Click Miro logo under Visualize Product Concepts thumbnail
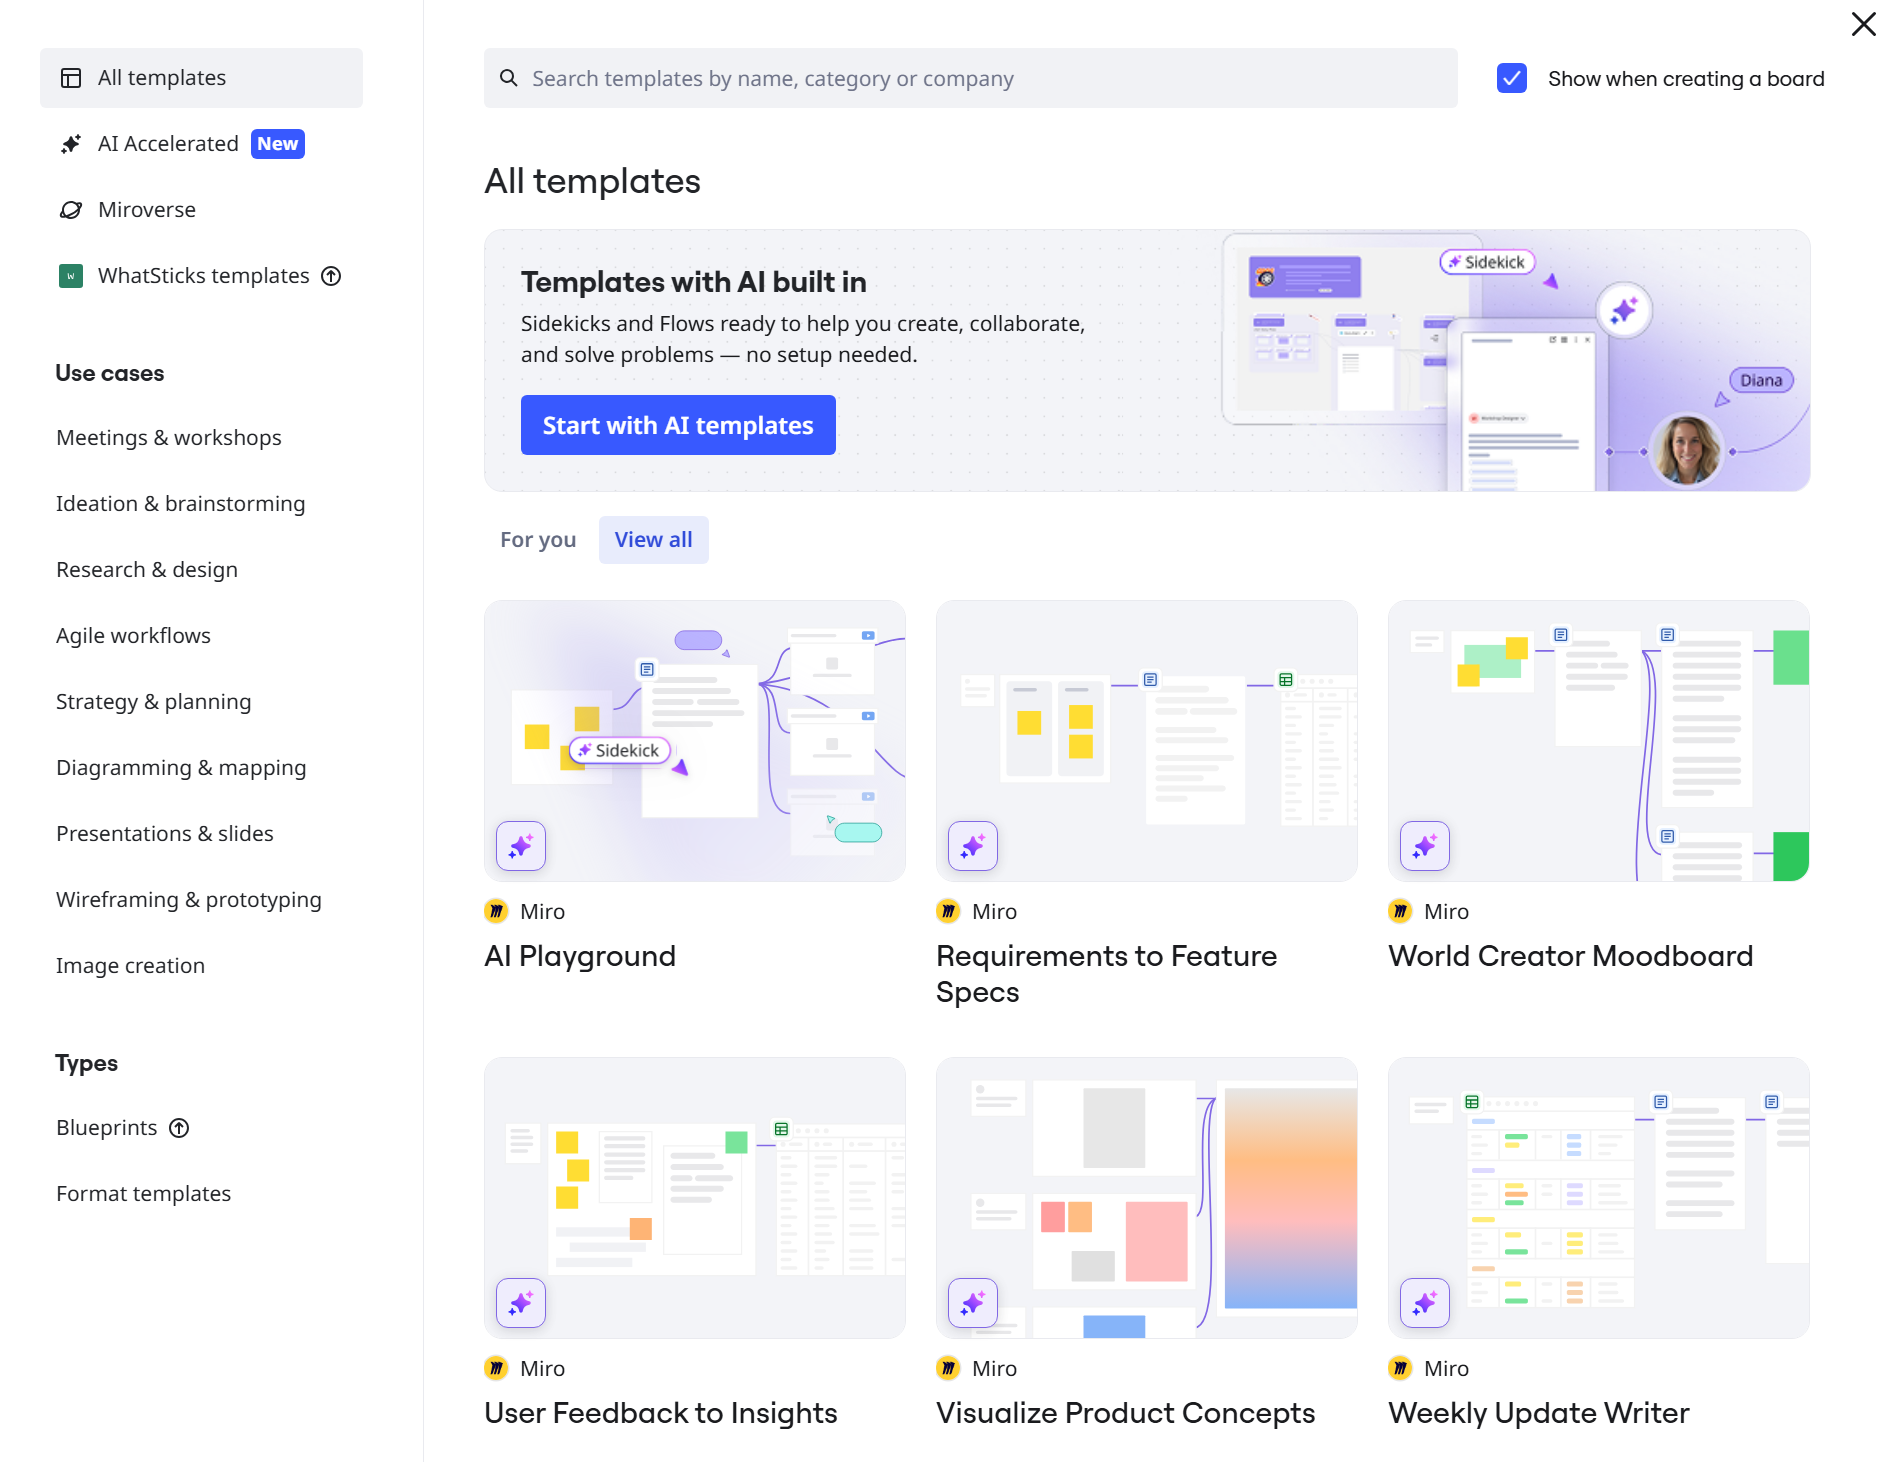 click(x=948, y=1368)
